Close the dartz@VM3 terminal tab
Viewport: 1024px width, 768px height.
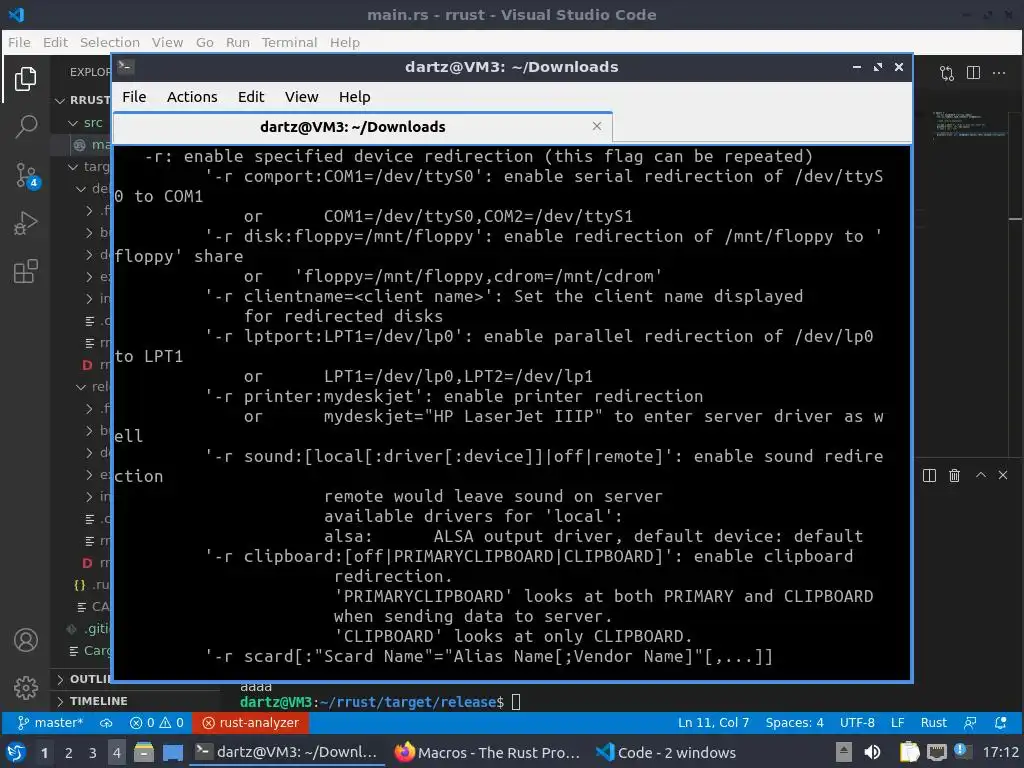pos(596,126)
